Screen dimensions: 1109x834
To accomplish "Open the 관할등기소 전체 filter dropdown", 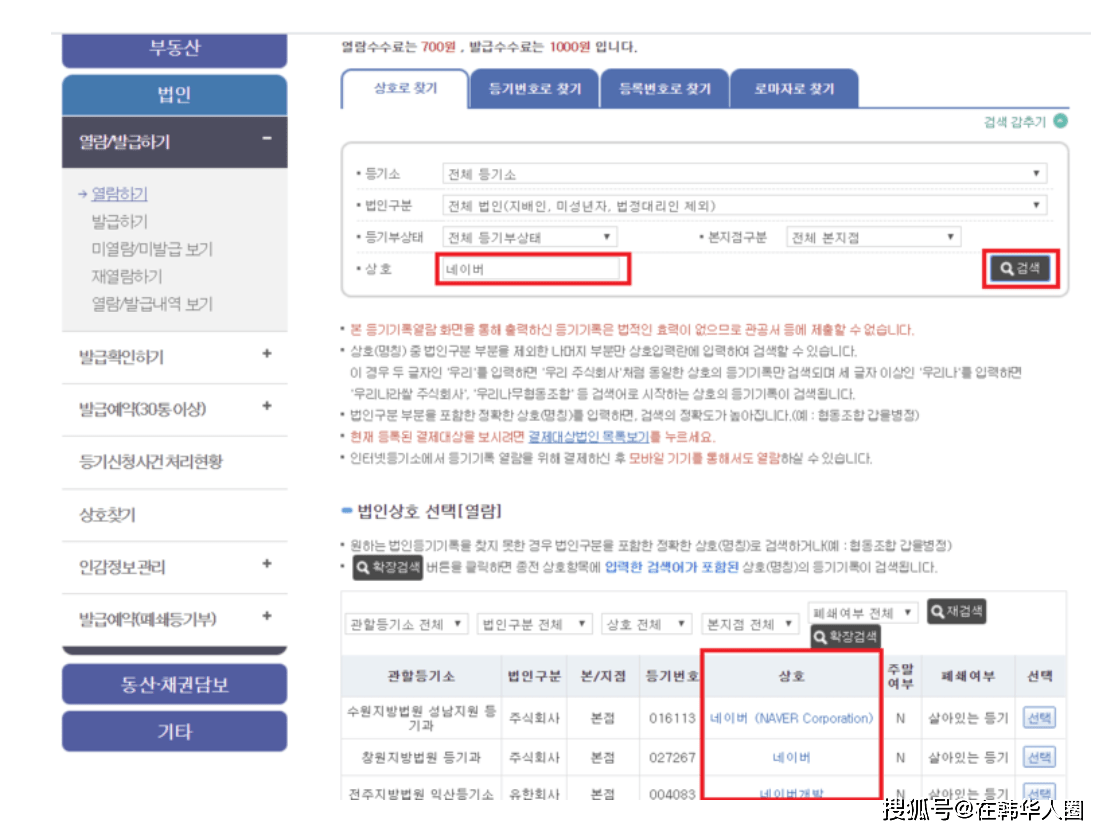I will pos(406,624).
